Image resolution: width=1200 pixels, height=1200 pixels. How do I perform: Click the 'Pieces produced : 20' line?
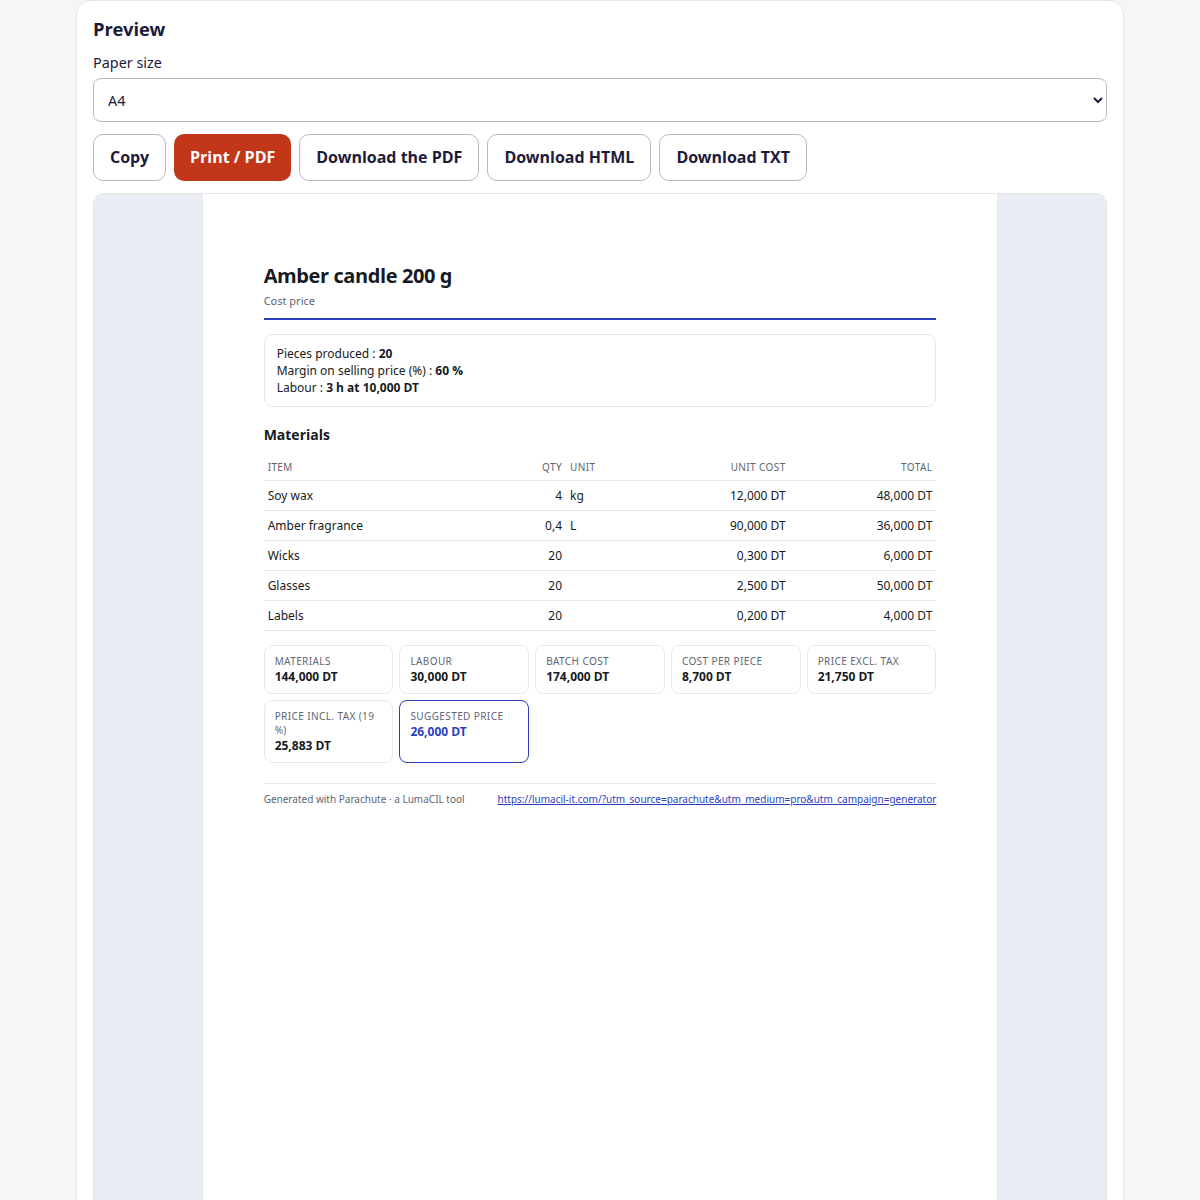334,354
